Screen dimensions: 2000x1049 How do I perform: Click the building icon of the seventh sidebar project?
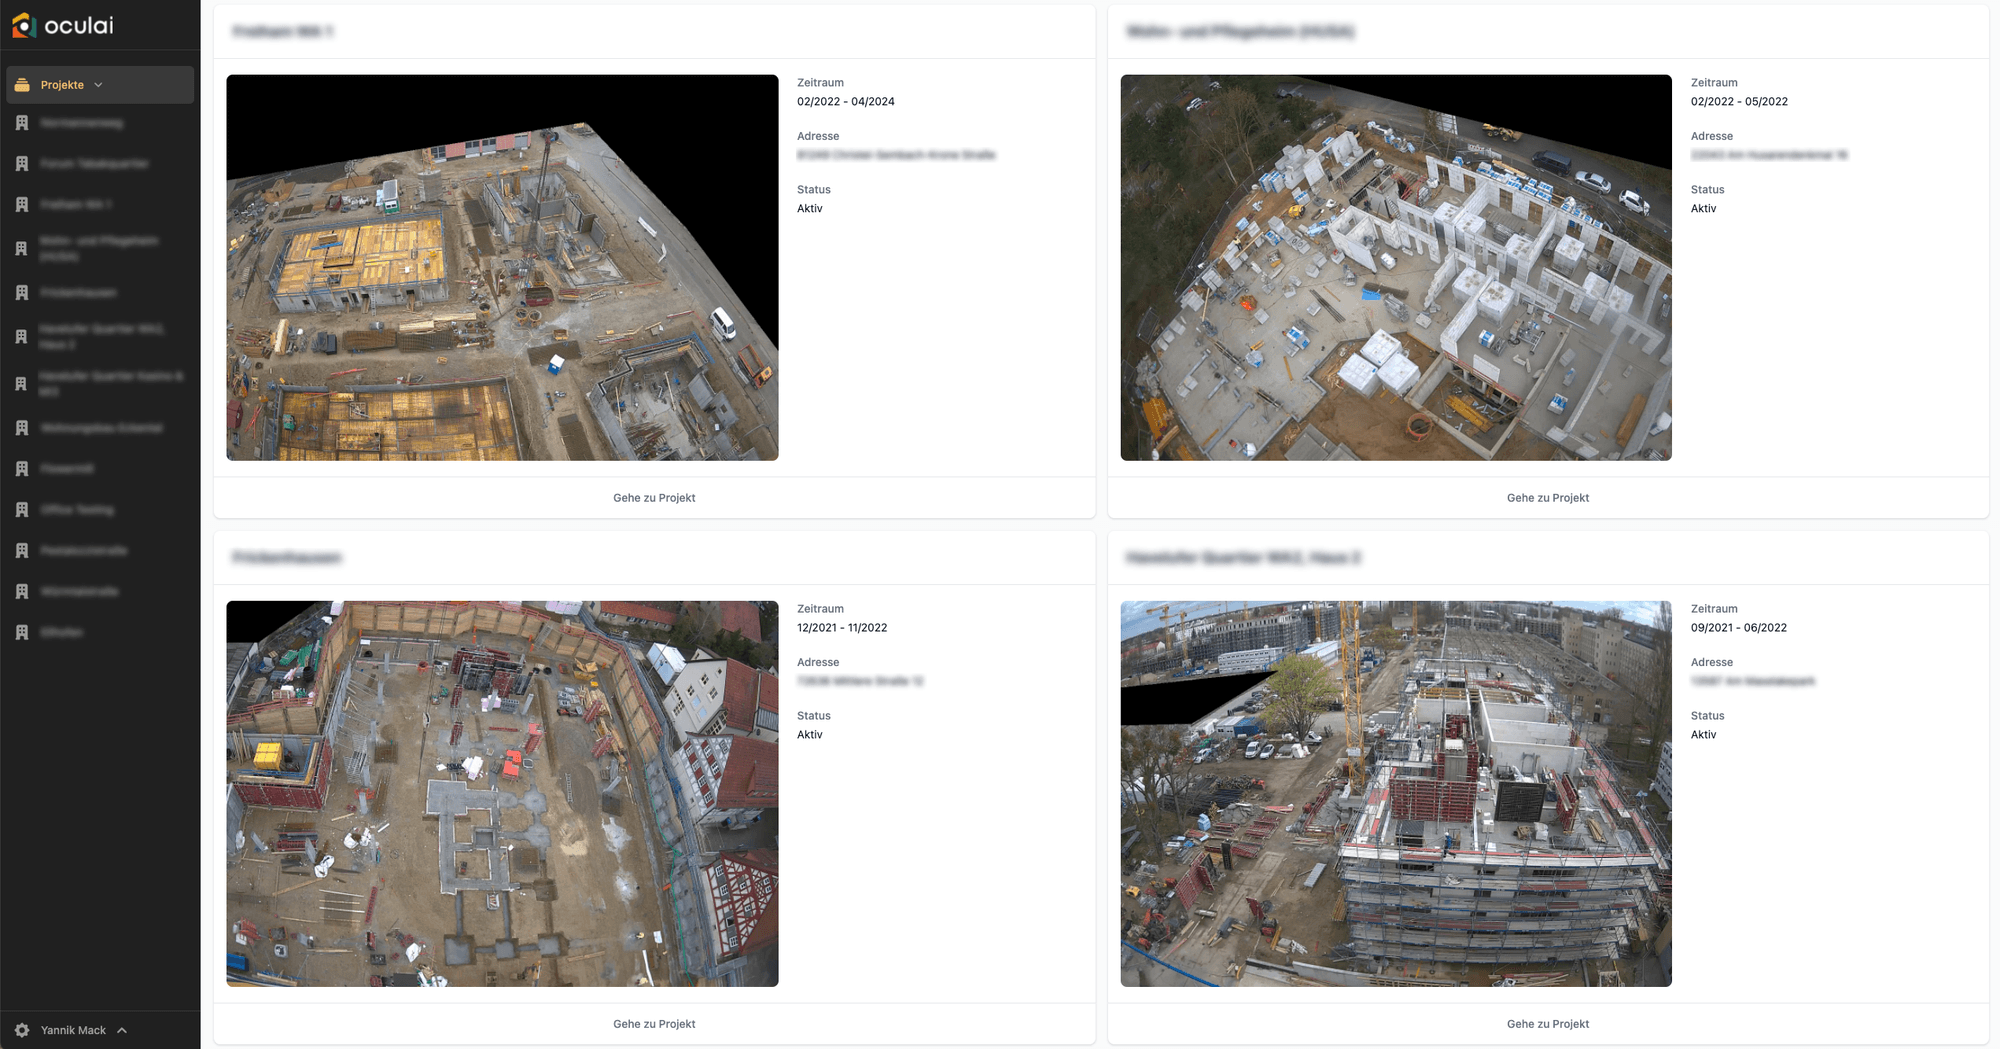pyautogui.click(x=22, y=385)
